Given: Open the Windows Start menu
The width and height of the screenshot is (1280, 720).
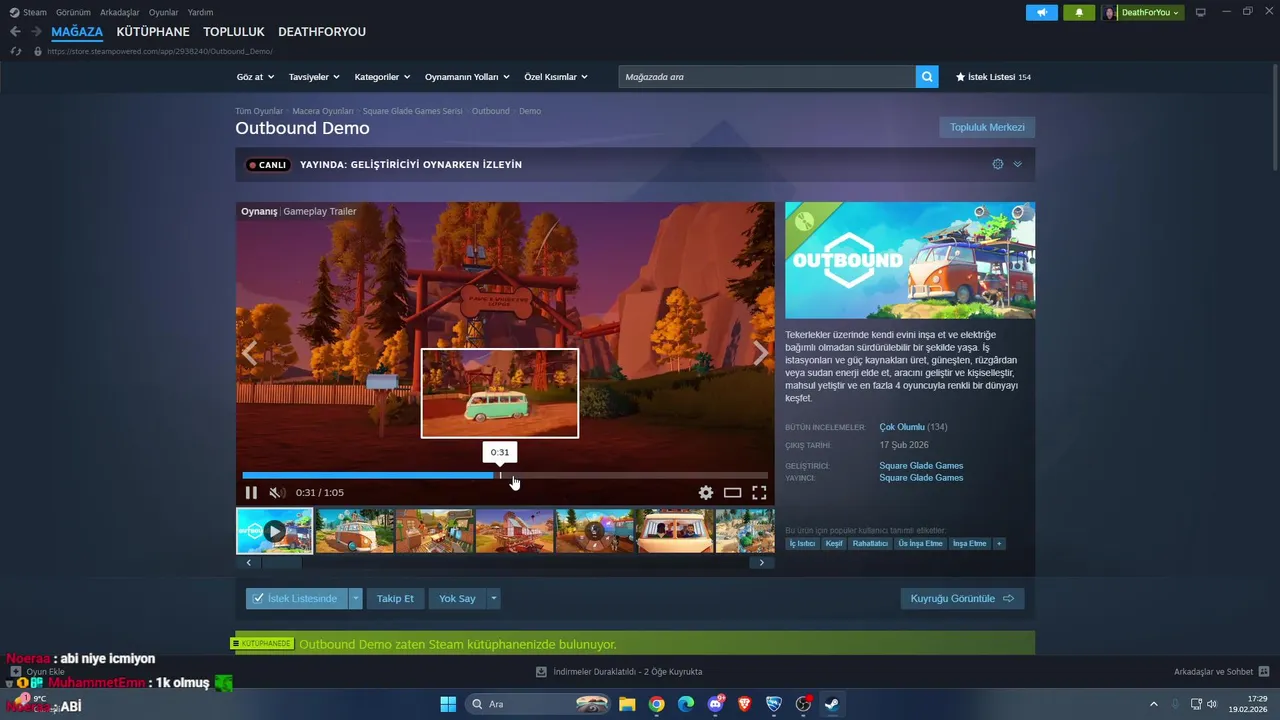Looking at the screenshot, I should point(448,704).
